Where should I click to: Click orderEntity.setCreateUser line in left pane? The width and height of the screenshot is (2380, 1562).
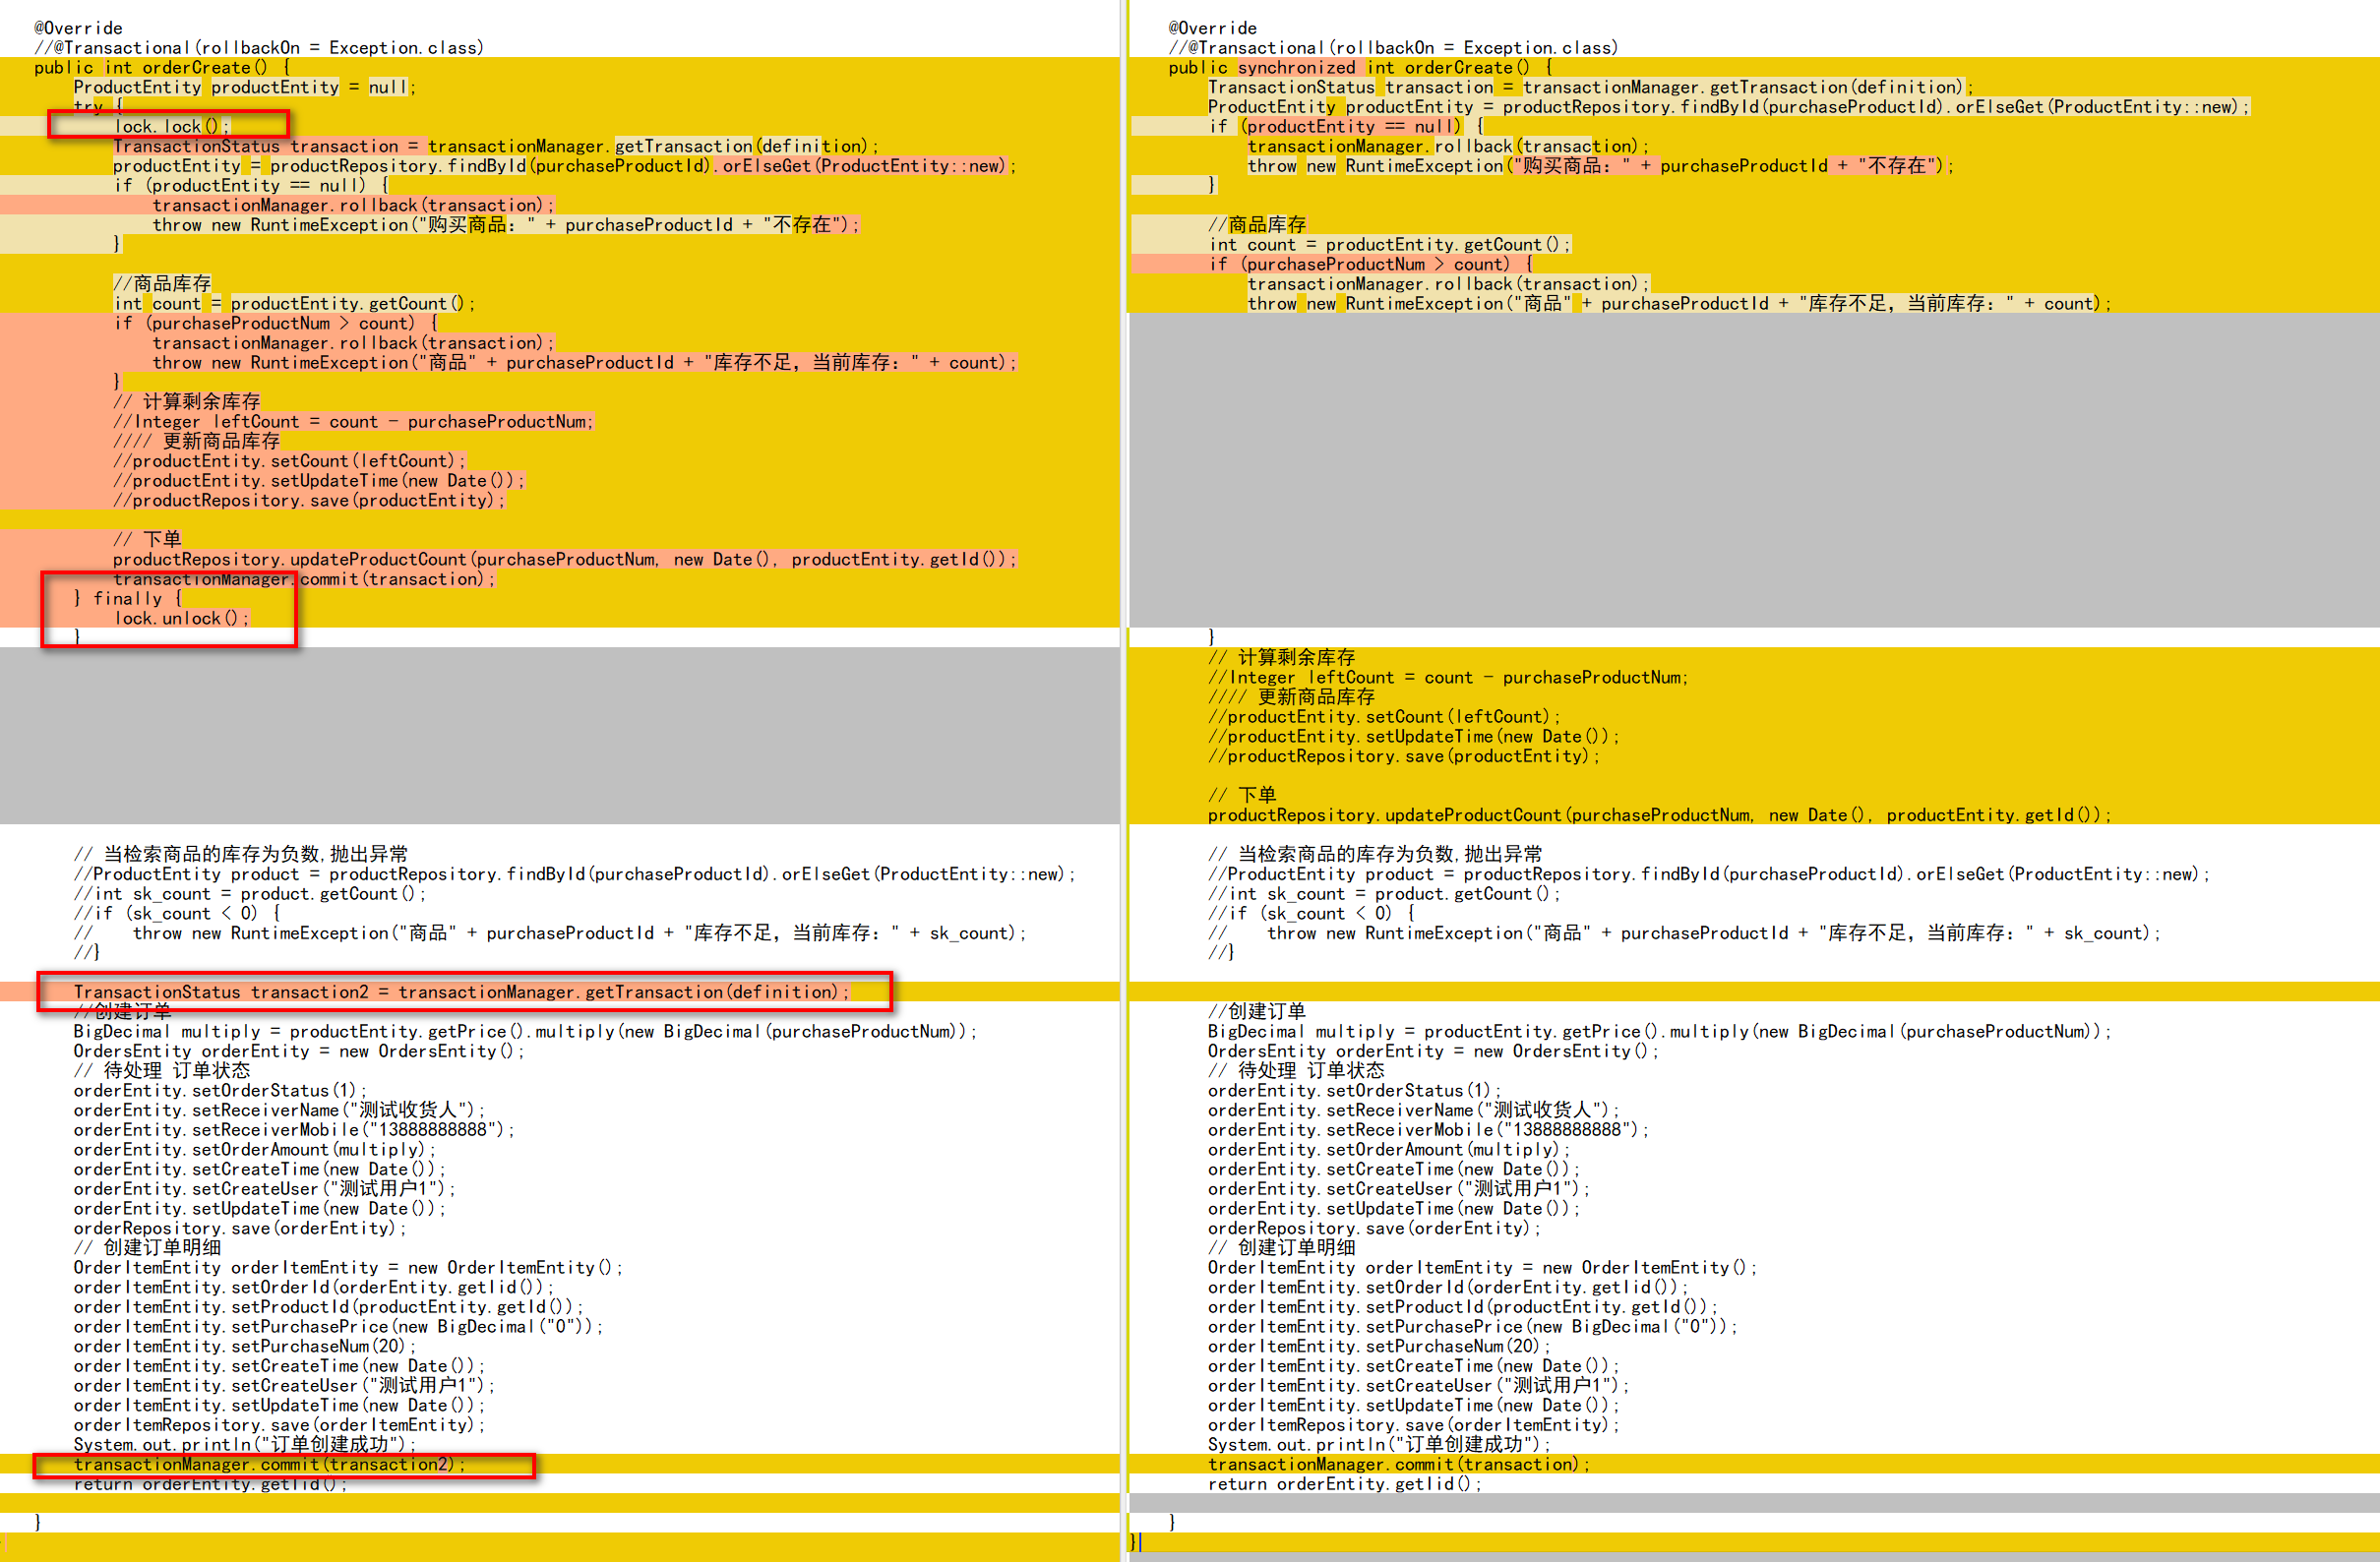tap(265, 1188)
